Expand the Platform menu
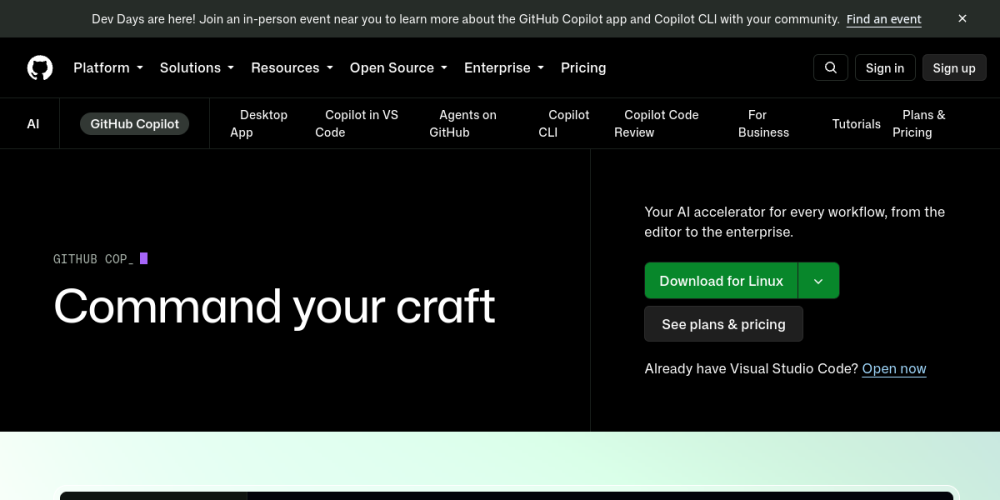 [x=108, y=68]
